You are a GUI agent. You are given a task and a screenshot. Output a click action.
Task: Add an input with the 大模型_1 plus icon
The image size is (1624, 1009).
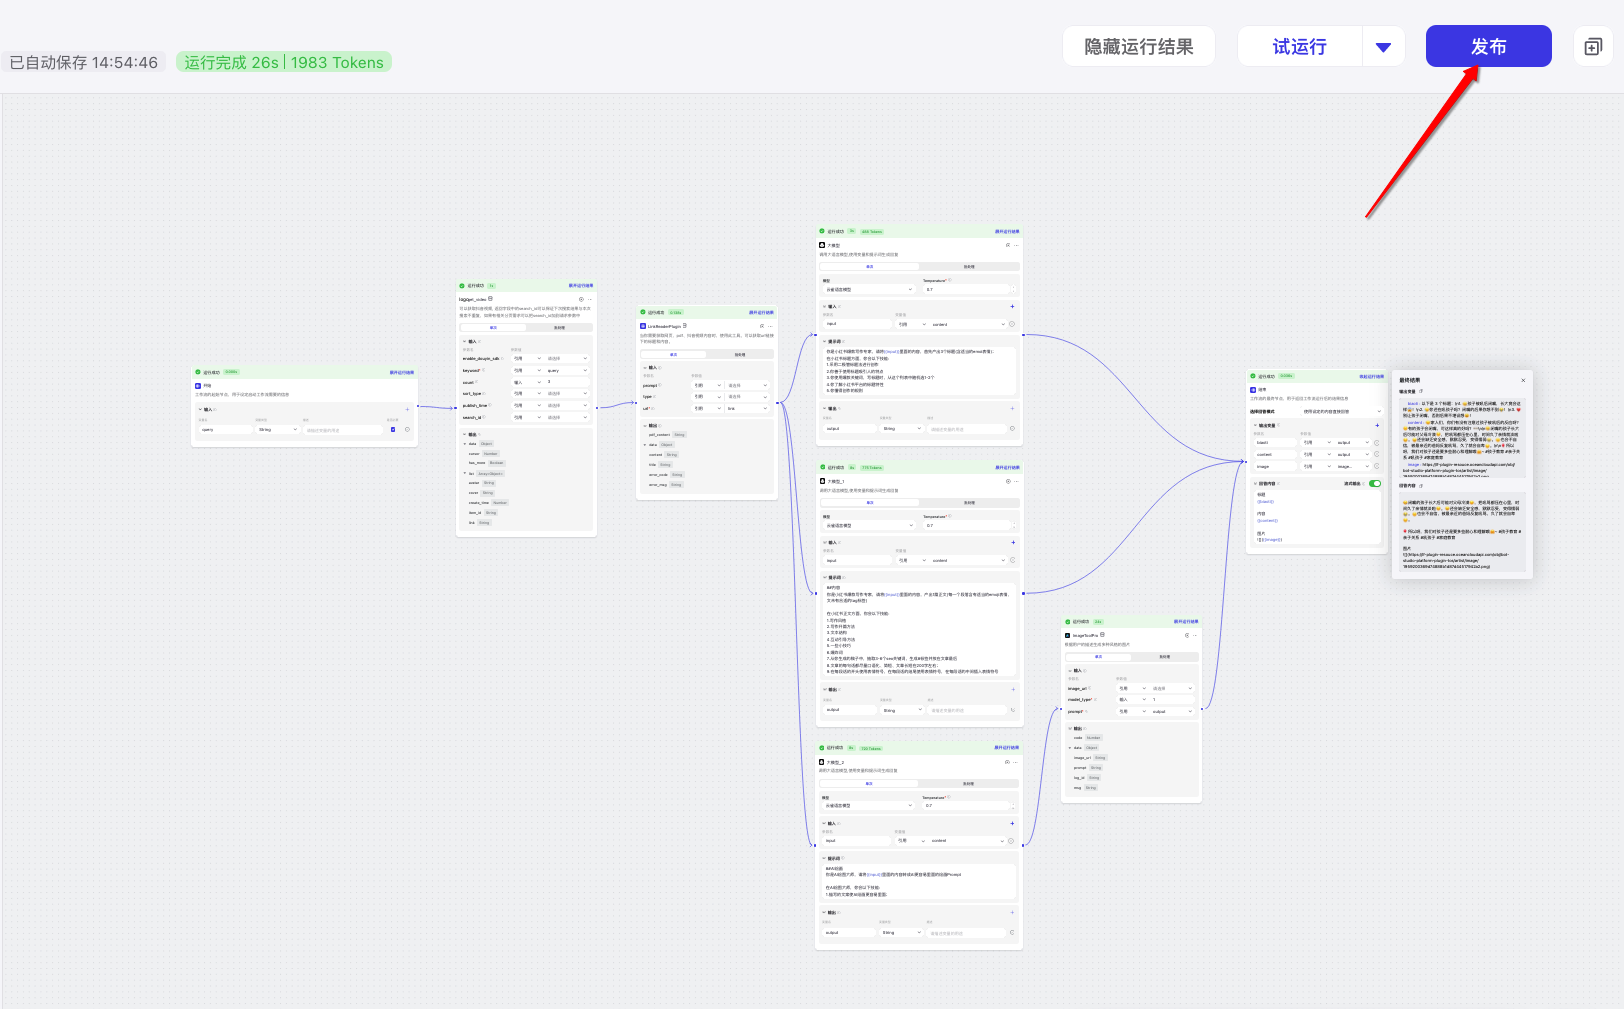point(1012,542)
